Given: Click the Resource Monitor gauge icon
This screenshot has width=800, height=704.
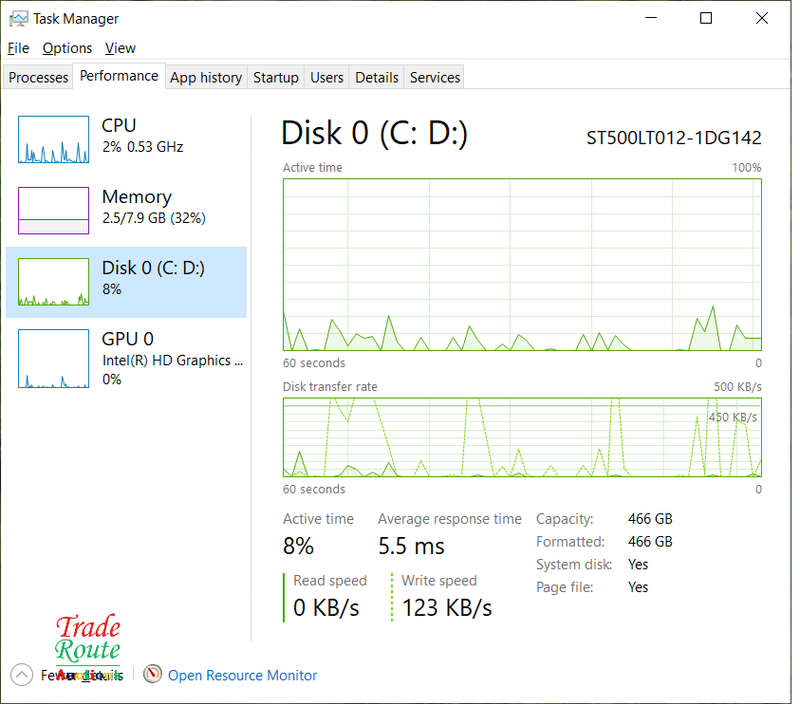Looking at the screenshot, I should 152,675.
